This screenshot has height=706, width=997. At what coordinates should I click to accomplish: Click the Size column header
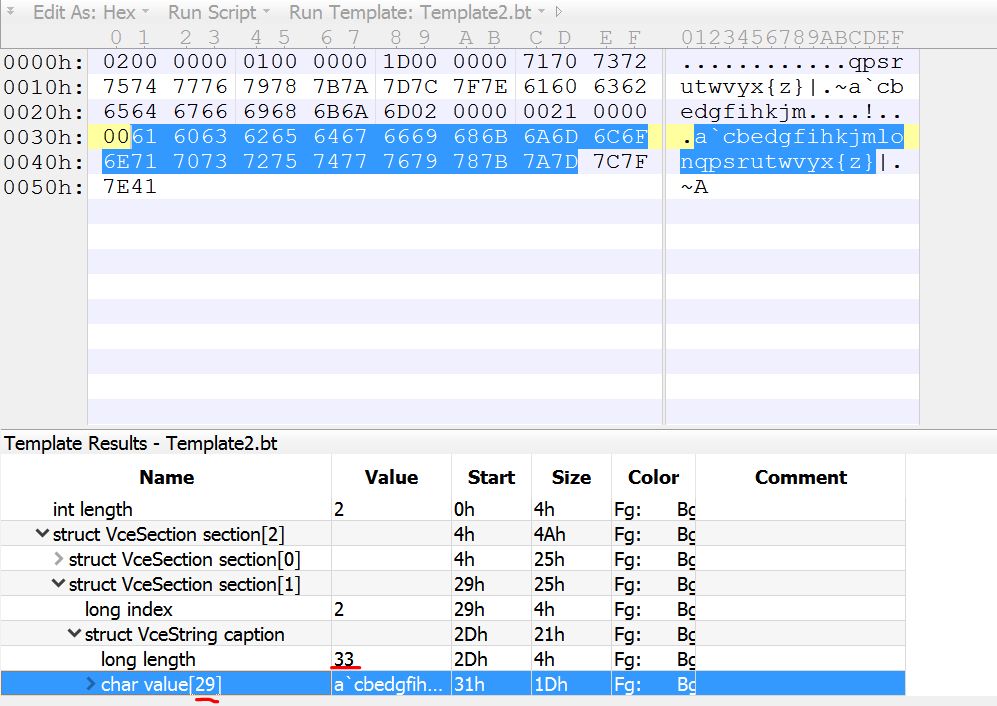coord(571,477)
